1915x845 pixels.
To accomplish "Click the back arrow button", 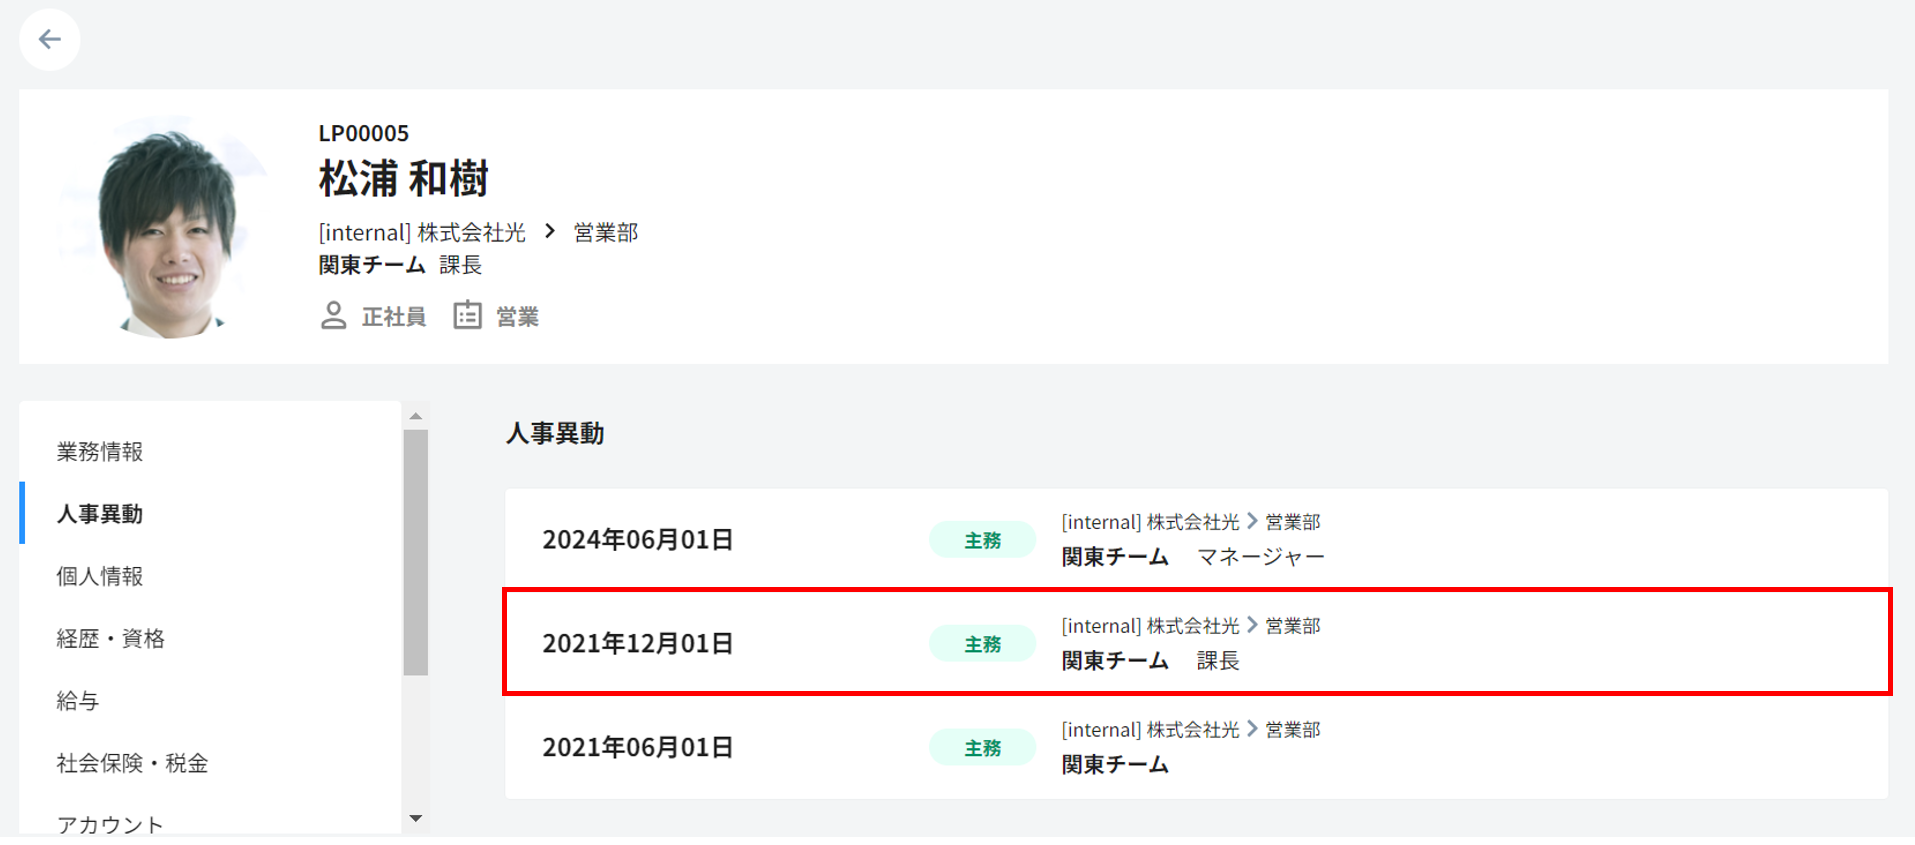I will 49,40.
